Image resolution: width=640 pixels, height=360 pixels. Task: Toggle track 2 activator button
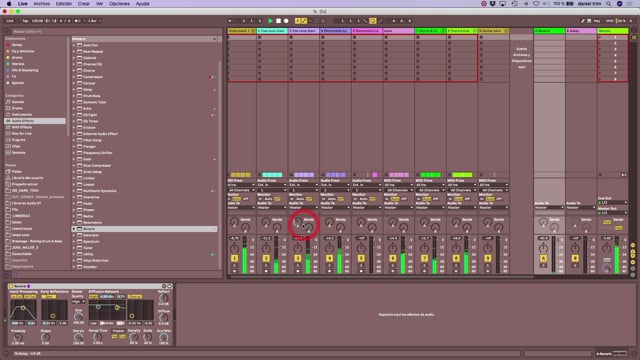[x=266, y=258]
